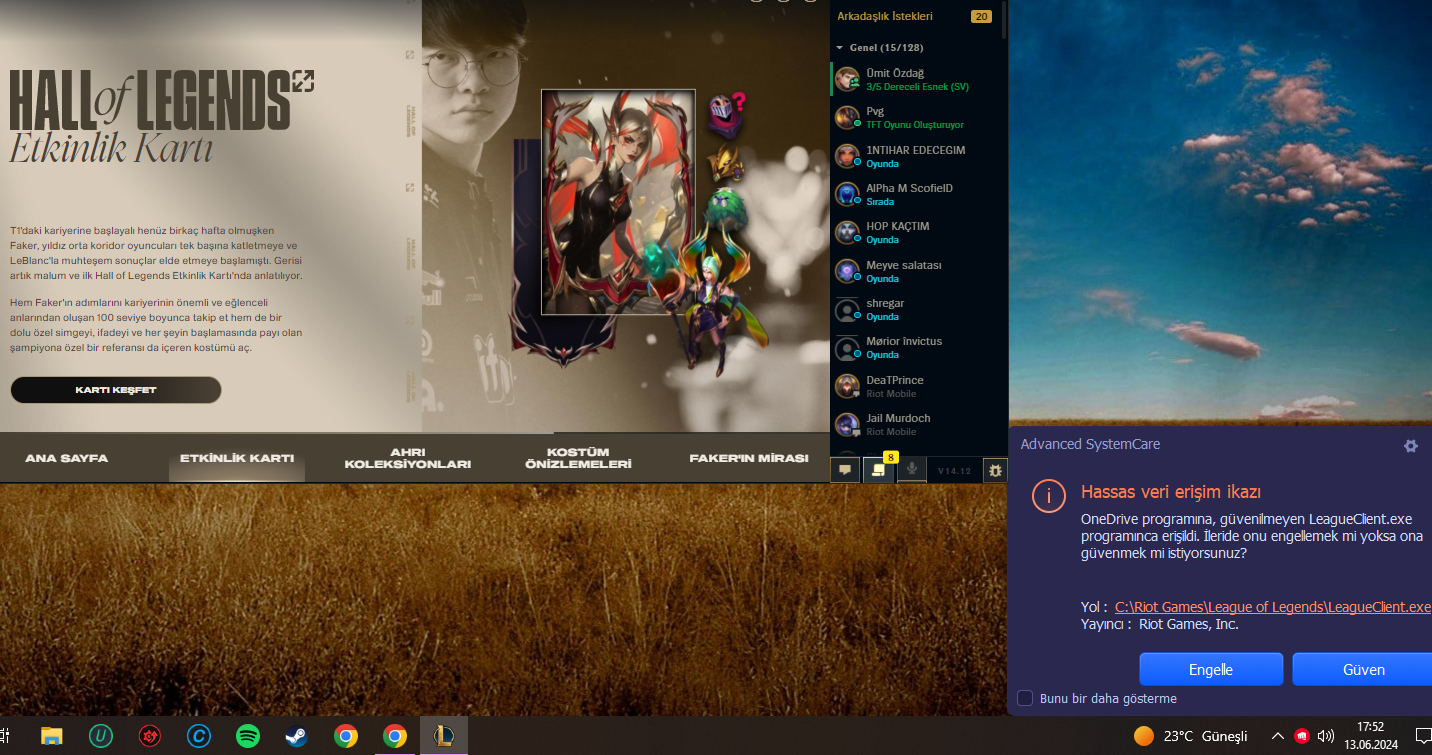Image resolution: width=1432 pixels, height=755 pixels.
Task: Open the League chat window icon
Action: (845, 469)
